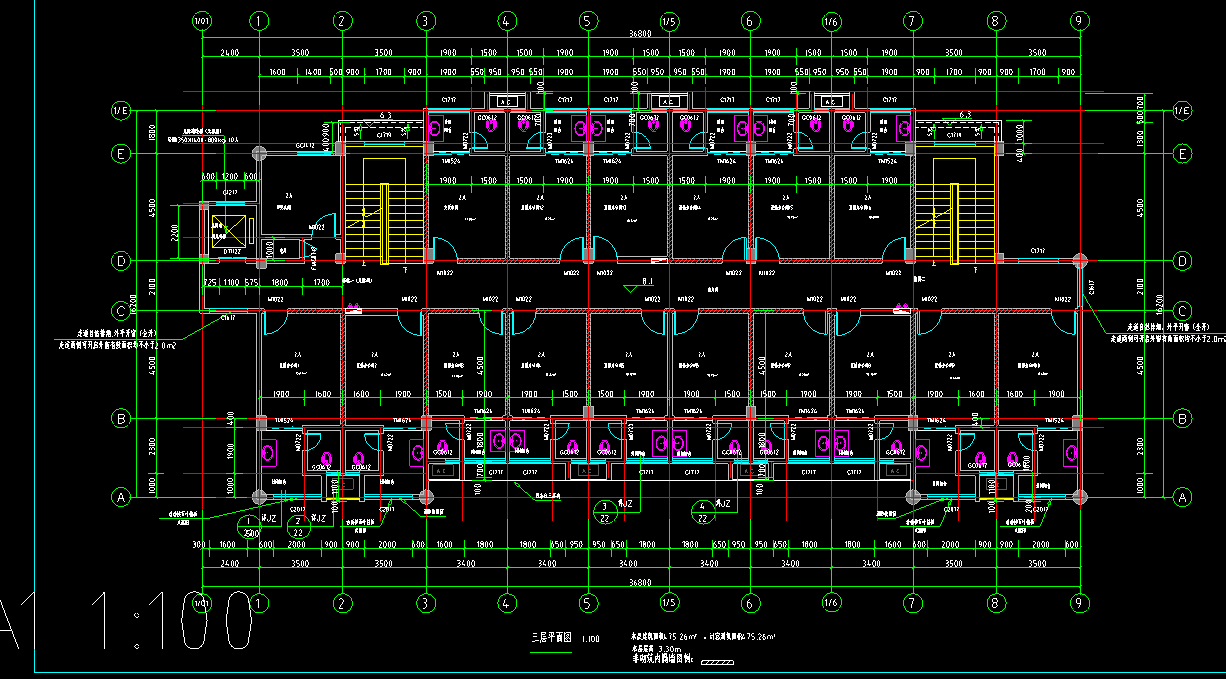Select the yellow elevator car symbol
The height and width of the screenshot is (679, 1226).
[x=228, y=229]
